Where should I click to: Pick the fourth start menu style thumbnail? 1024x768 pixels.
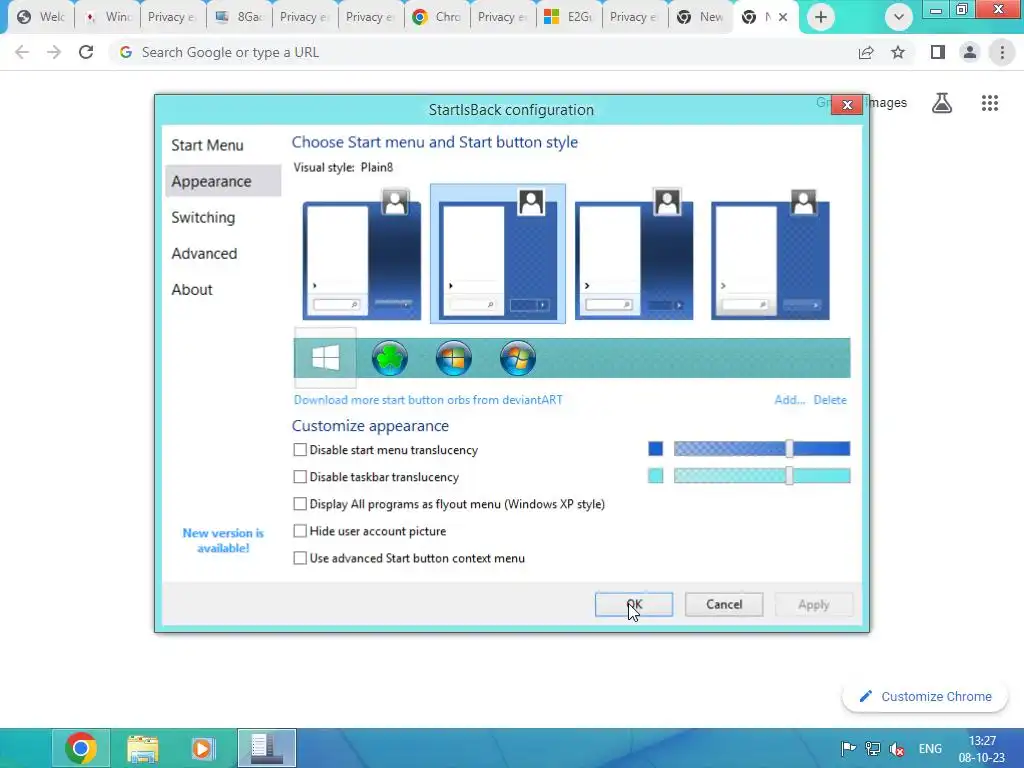point(770,254)
